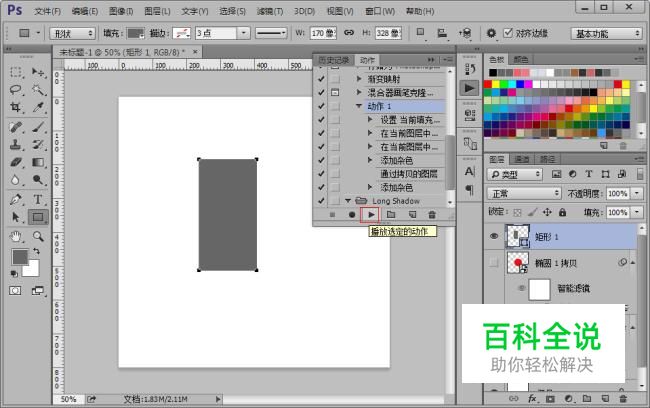This screenshot has width=650, height=408.
Task: Click the fill color swatch
Action: (136, 33)
